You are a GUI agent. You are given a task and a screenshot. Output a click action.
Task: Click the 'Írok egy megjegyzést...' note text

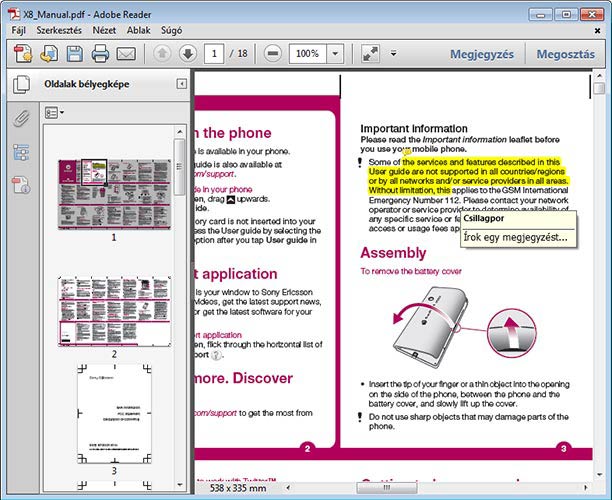click(516, 237)
